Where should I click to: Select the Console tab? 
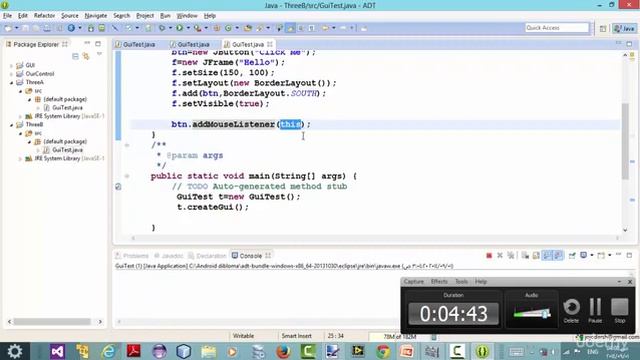coord(251,256)
